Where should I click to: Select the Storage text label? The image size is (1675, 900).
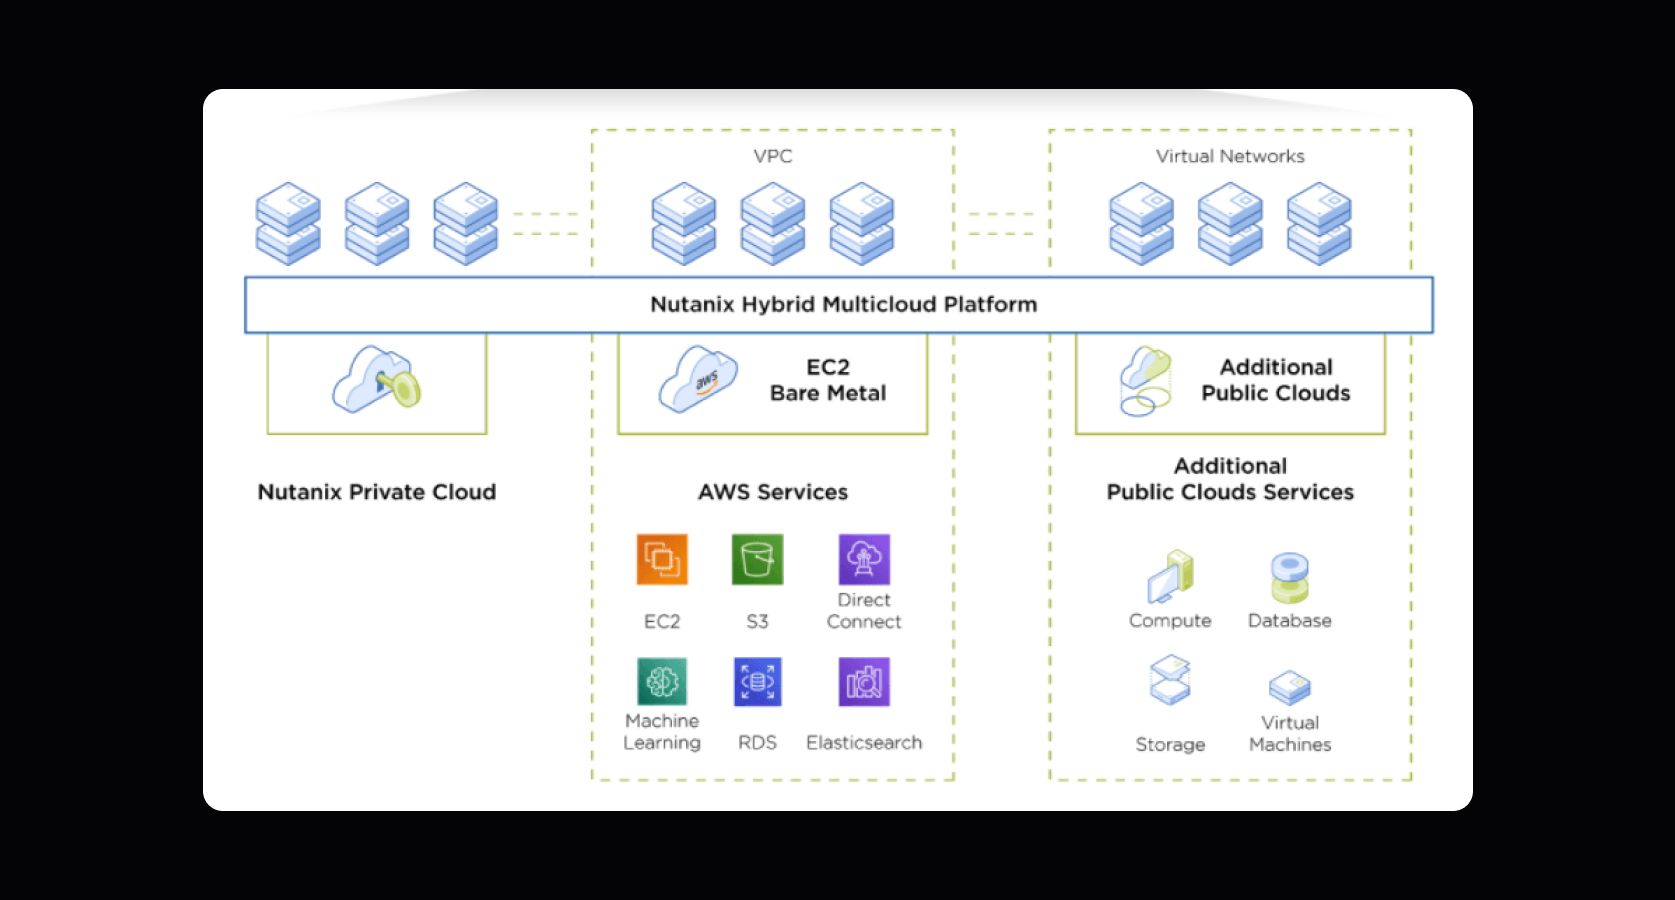[1170, 745]
